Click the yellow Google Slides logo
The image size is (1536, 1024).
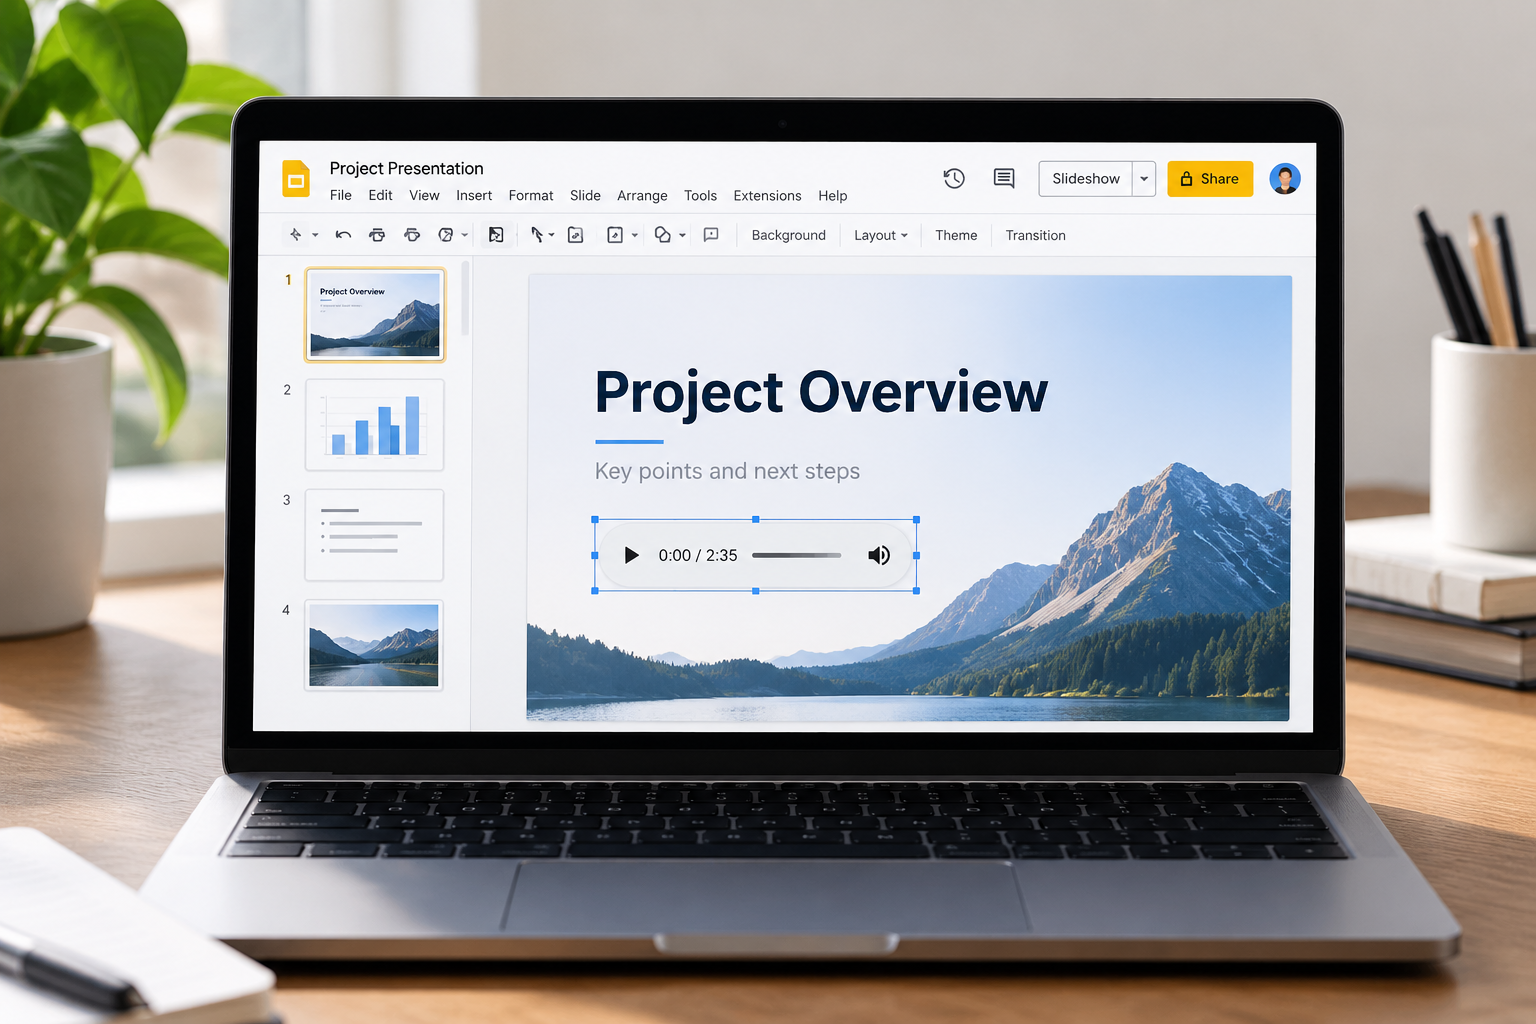click(296, 179)
